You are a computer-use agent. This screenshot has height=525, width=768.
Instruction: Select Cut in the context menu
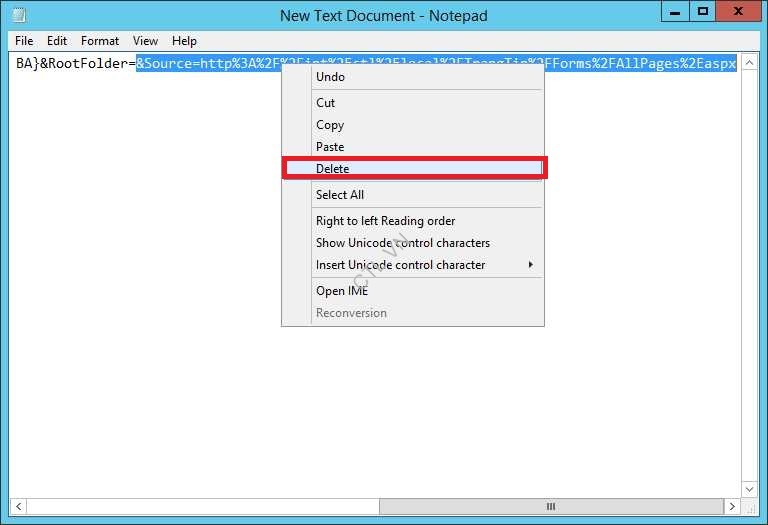[326, 103]
